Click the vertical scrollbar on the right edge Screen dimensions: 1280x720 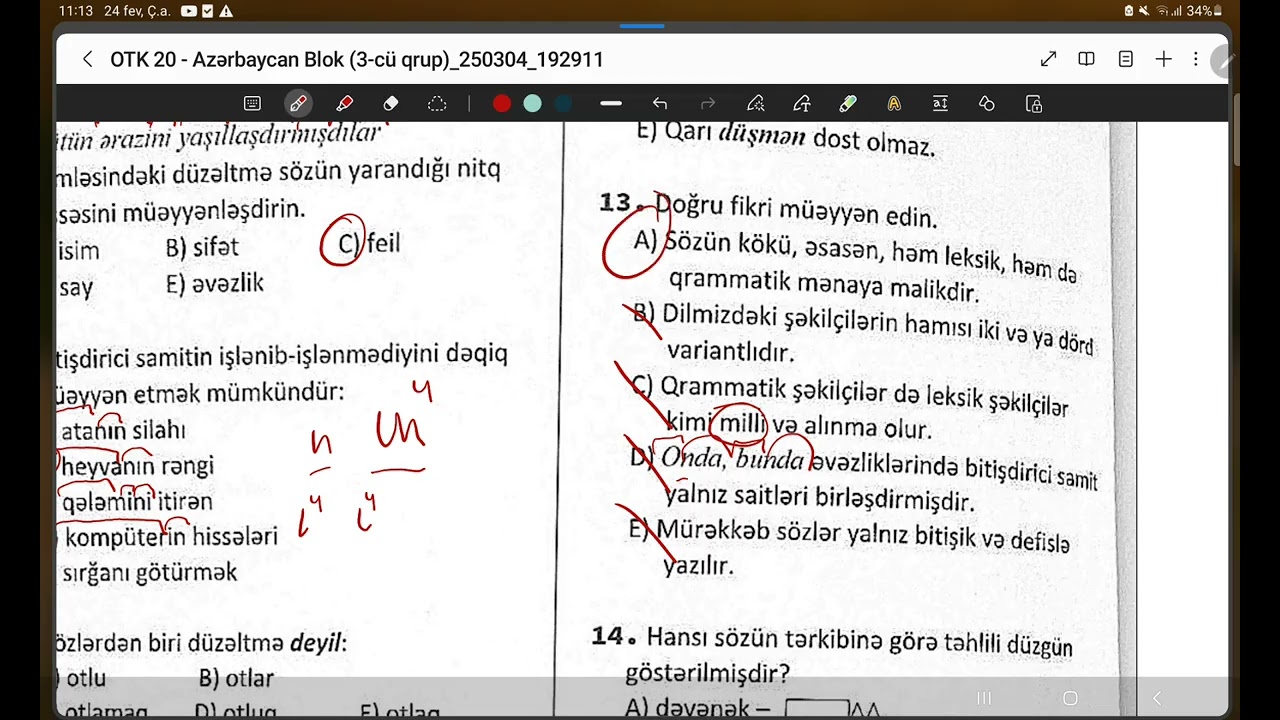[x=1236, y=130]
